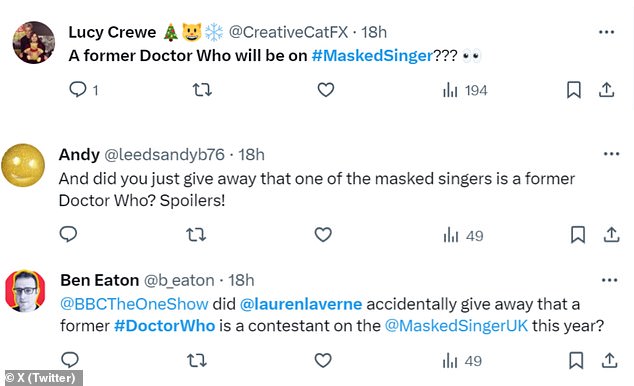Follow the #DoctorWho hashtag link

pos(165,326)
